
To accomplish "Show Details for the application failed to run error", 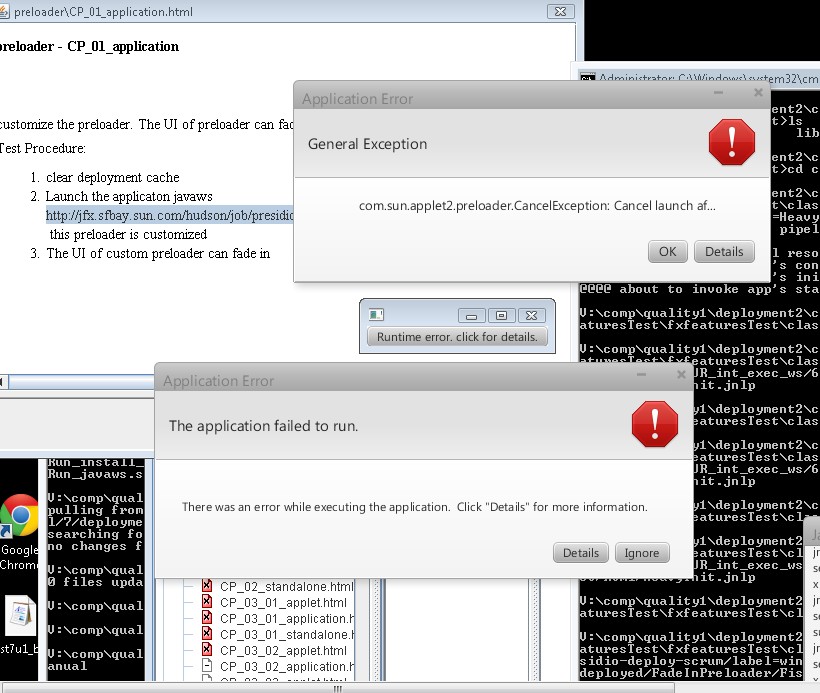I will 580,553.
